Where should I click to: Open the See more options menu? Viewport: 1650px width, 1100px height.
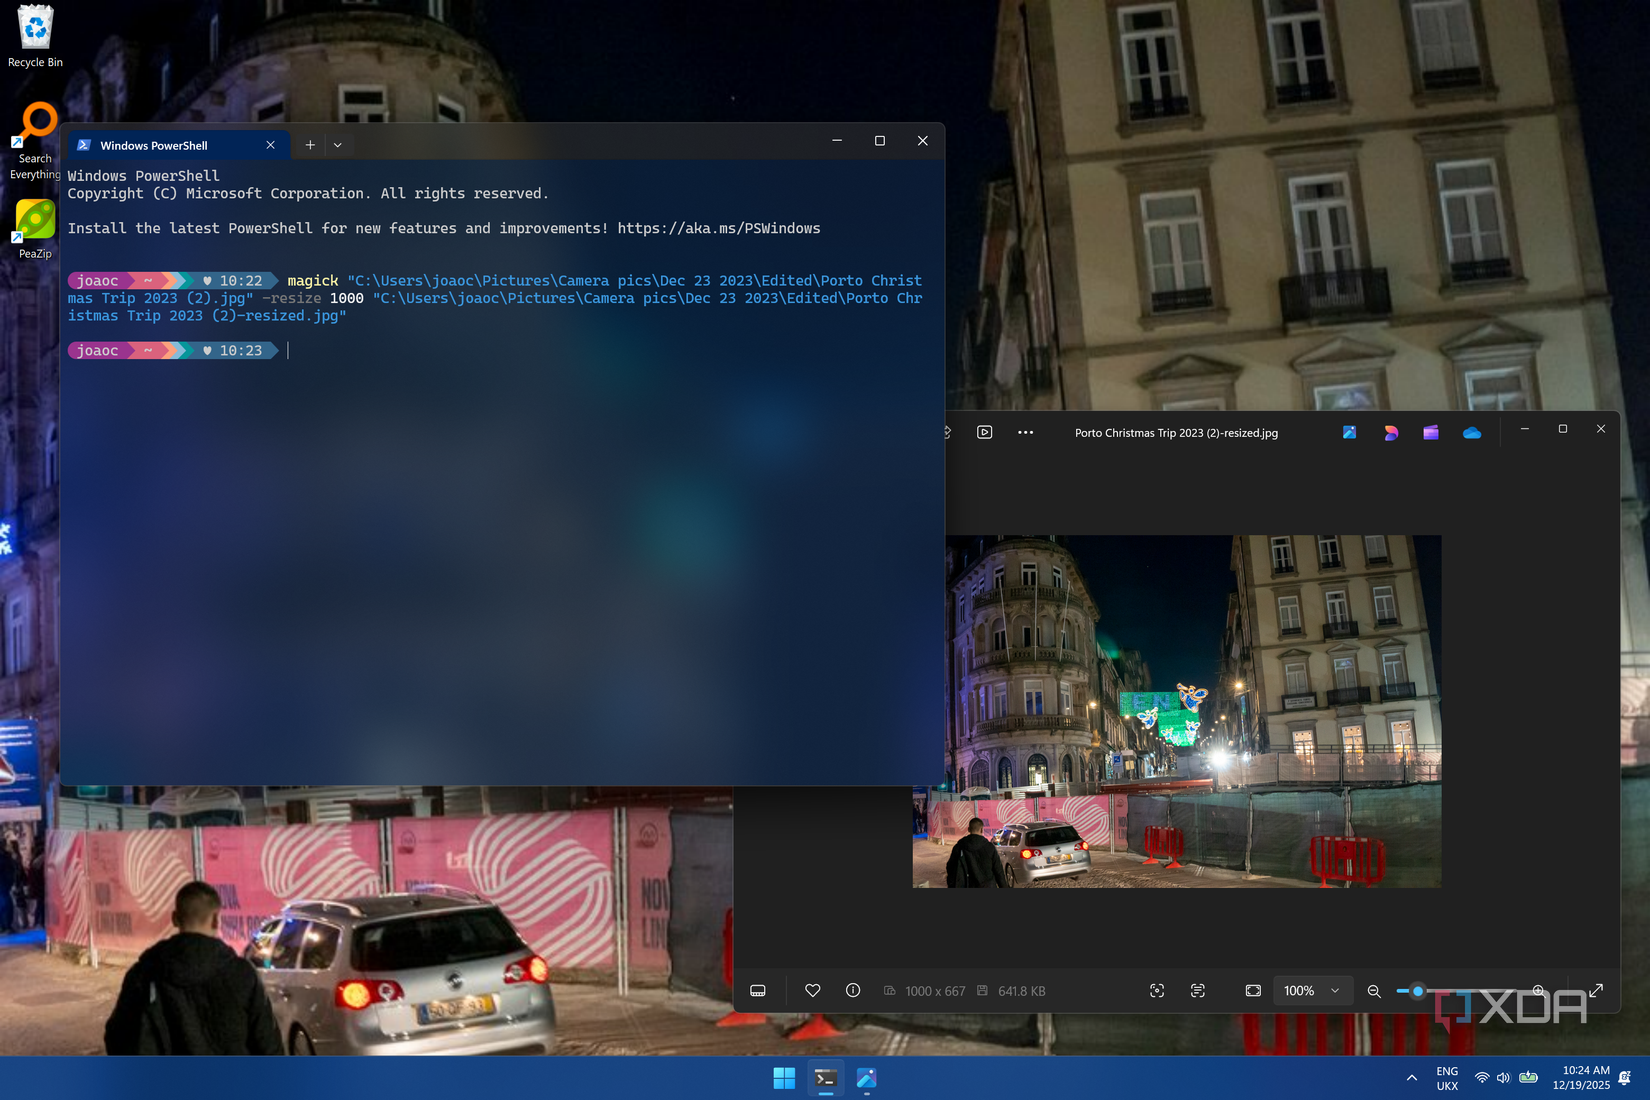[x=1025, y=432]
